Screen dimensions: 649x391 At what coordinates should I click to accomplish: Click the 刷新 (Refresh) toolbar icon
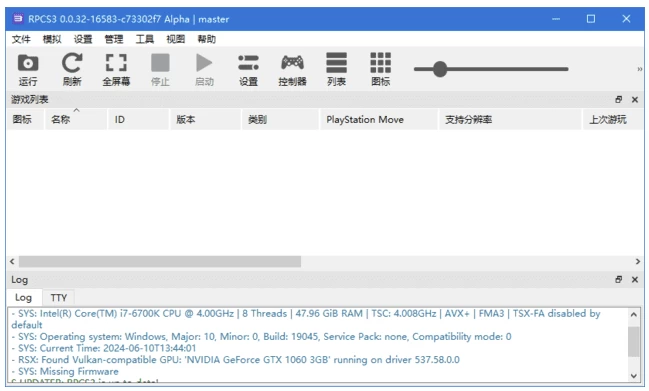(72, 63)
